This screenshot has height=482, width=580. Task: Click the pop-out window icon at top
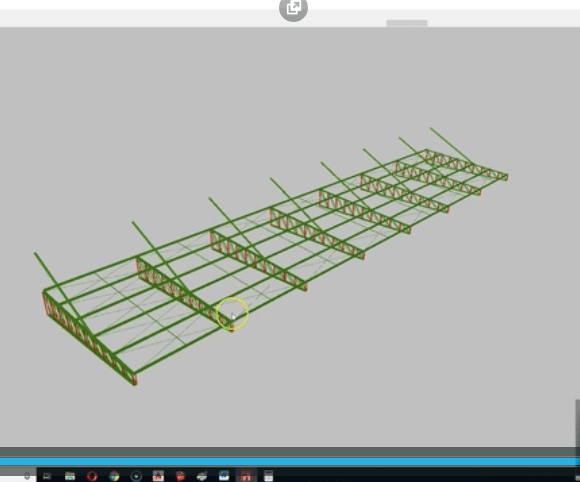293,8
